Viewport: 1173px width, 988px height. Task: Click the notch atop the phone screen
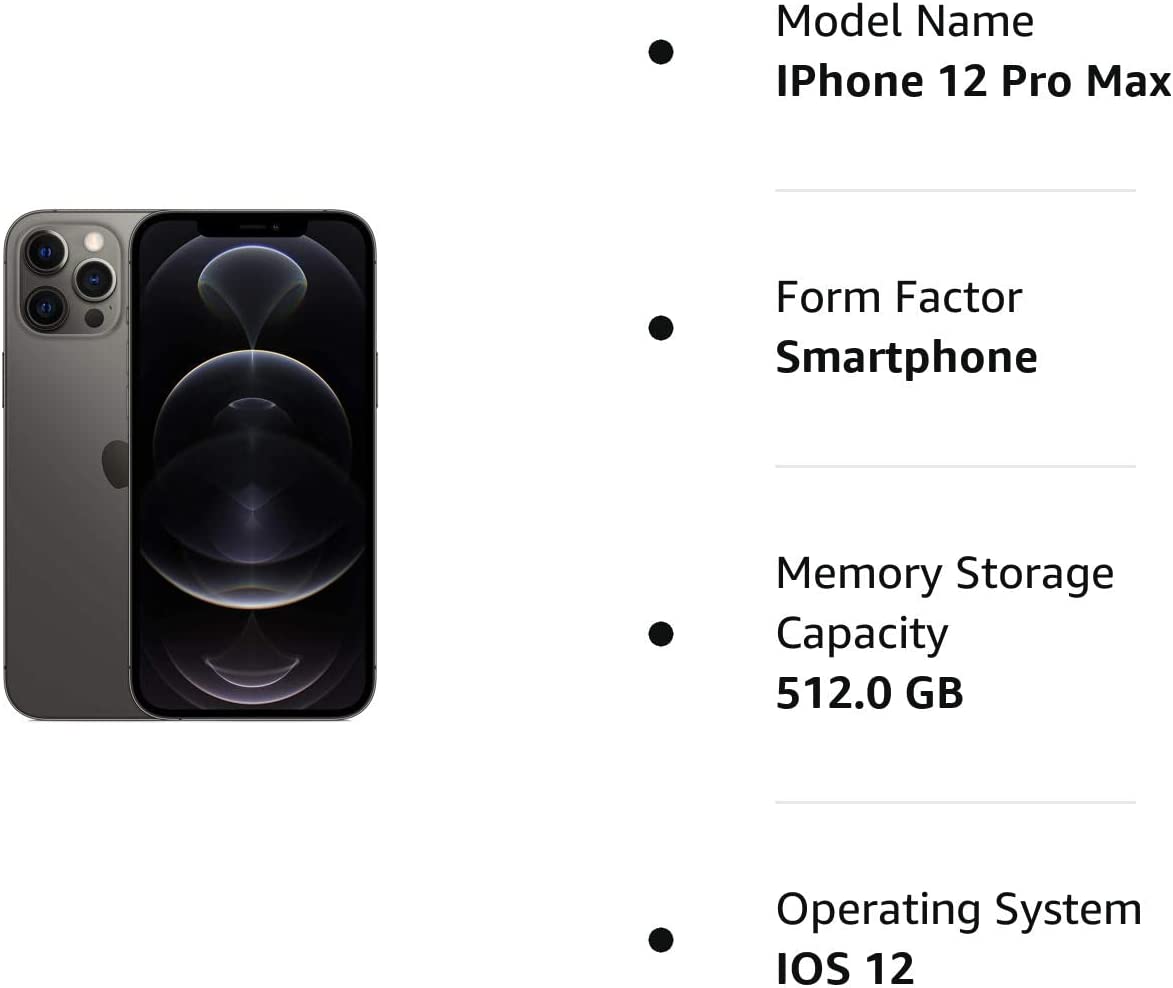252,226
